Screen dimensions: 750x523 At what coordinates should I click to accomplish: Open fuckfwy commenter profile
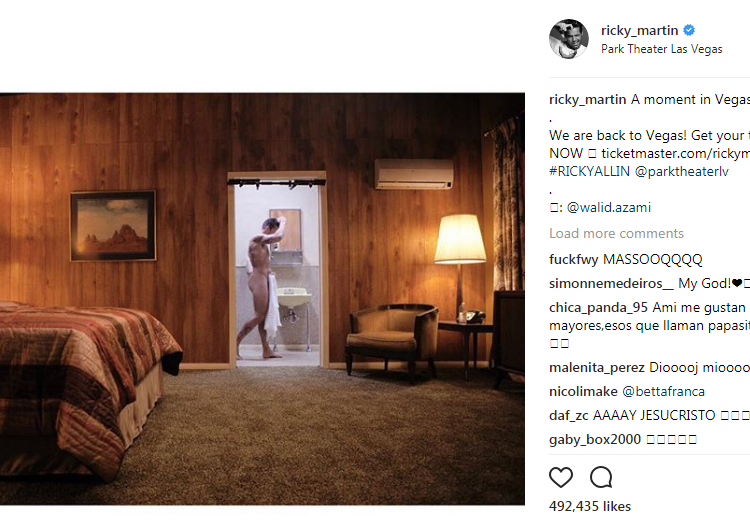(x=574, y=259)
